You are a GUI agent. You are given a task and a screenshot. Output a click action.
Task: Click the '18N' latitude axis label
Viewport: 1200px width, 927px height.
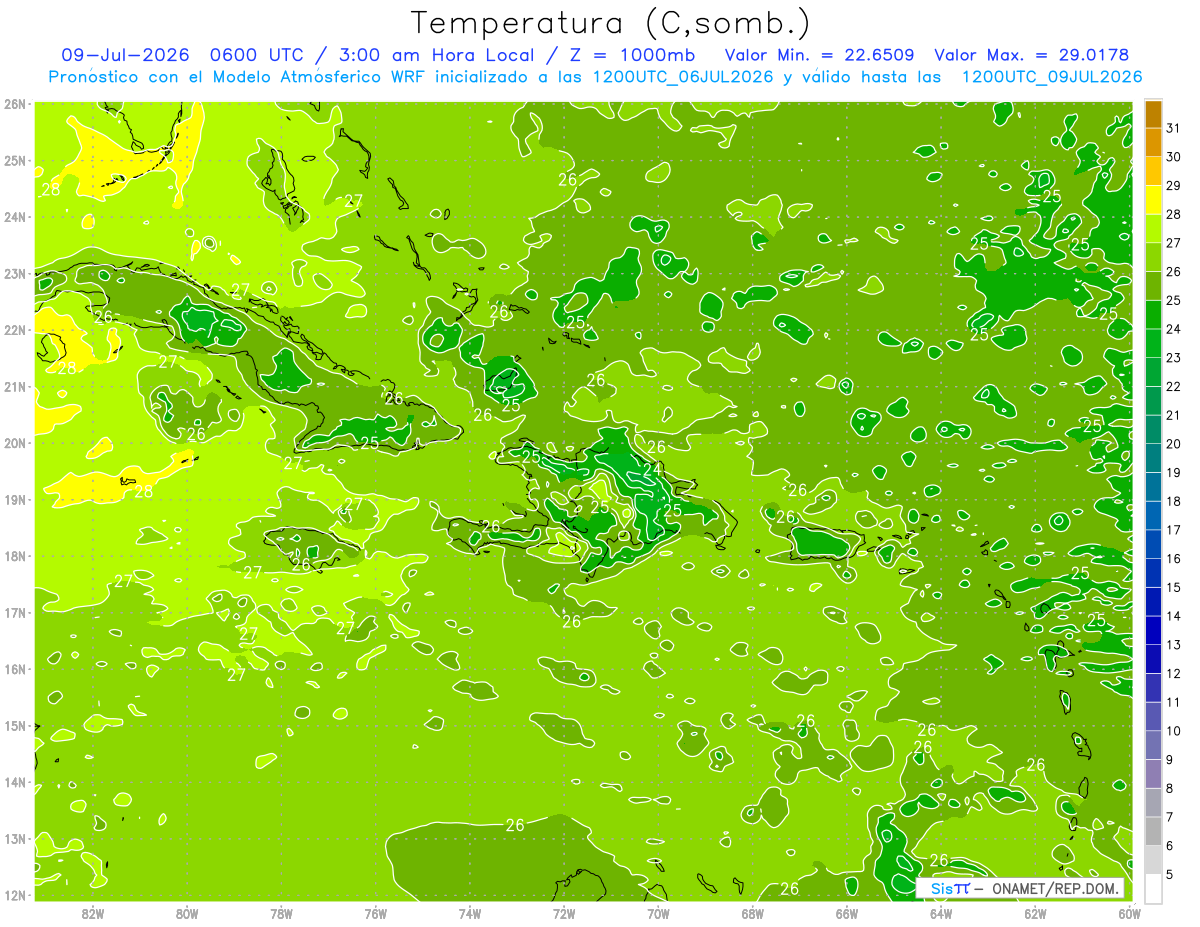point(15,556)
